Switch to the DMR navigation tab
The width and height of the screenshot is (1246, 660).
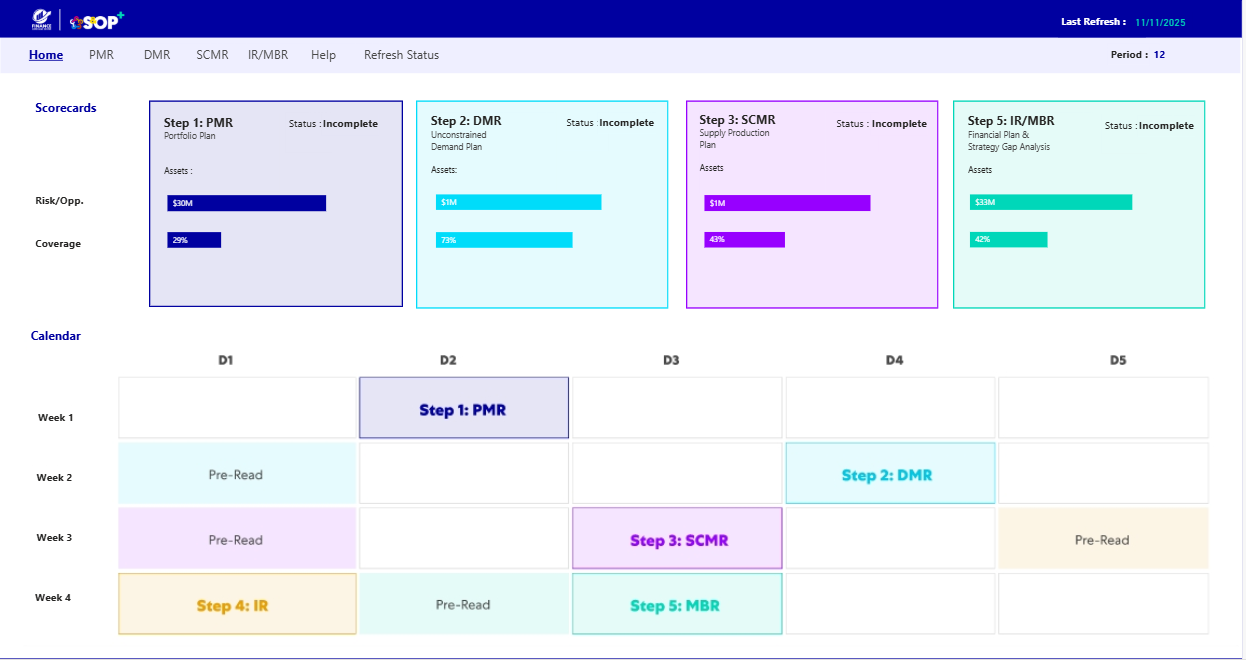coord(157,55)
